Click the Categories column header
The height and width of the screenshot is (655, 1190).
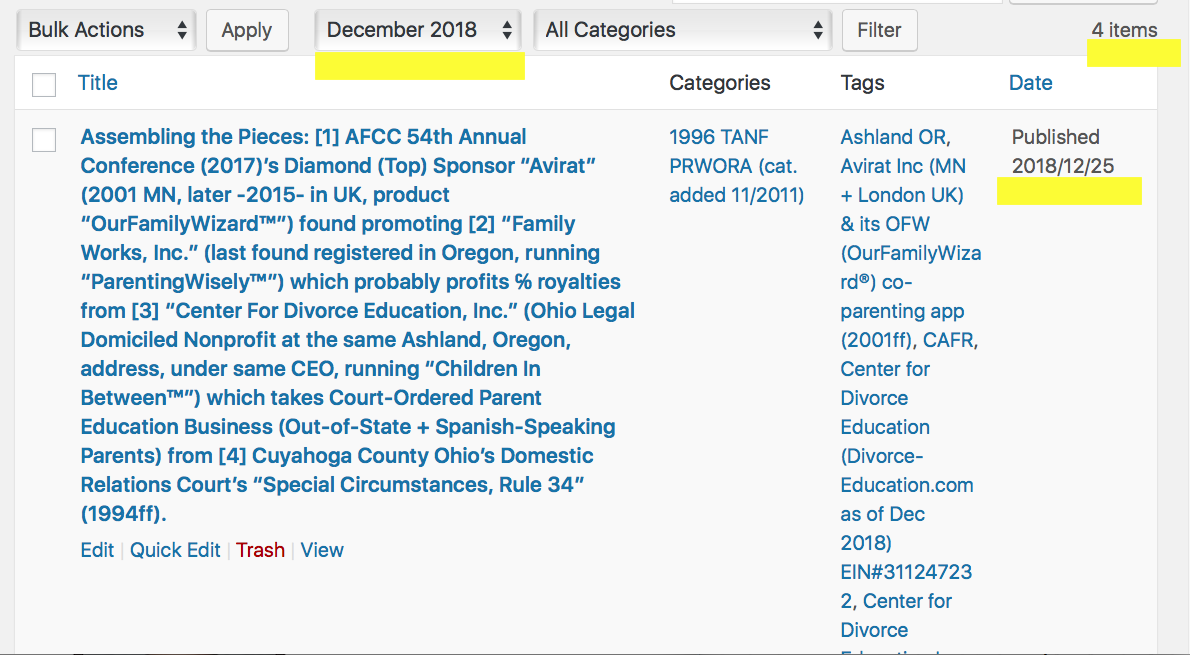coord(720,83)
